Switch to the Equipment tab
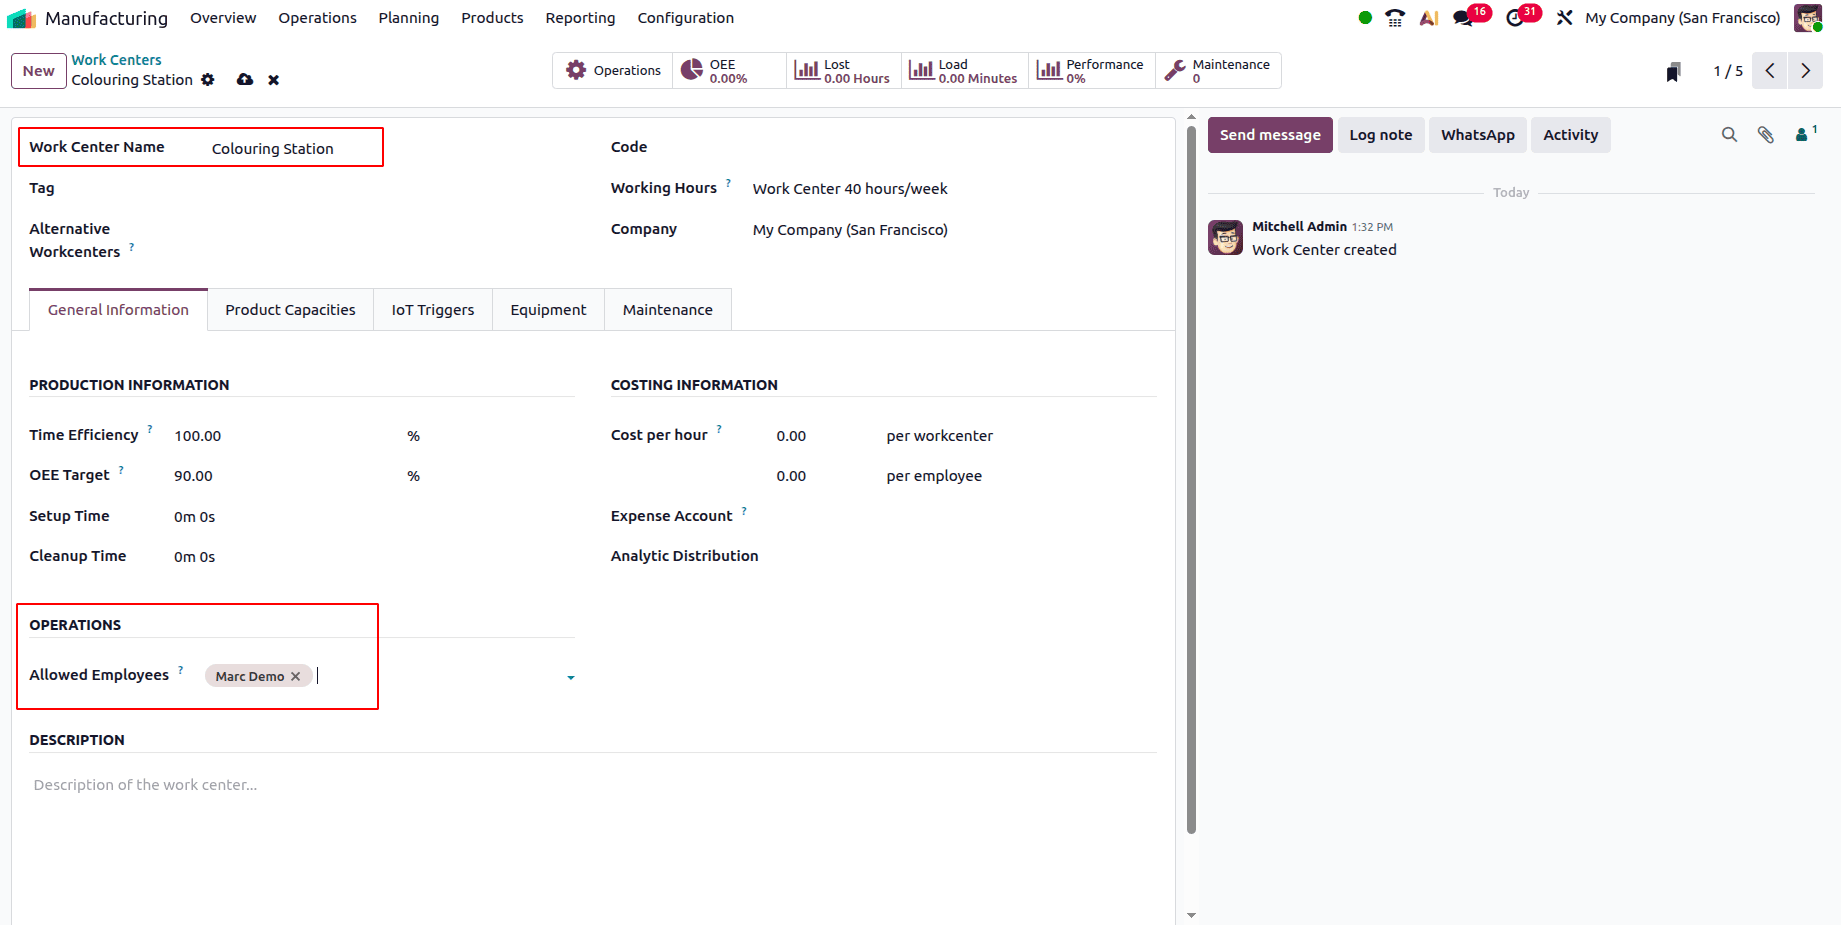This screenshot has width=1841, height=925. (x=548, y=310)
